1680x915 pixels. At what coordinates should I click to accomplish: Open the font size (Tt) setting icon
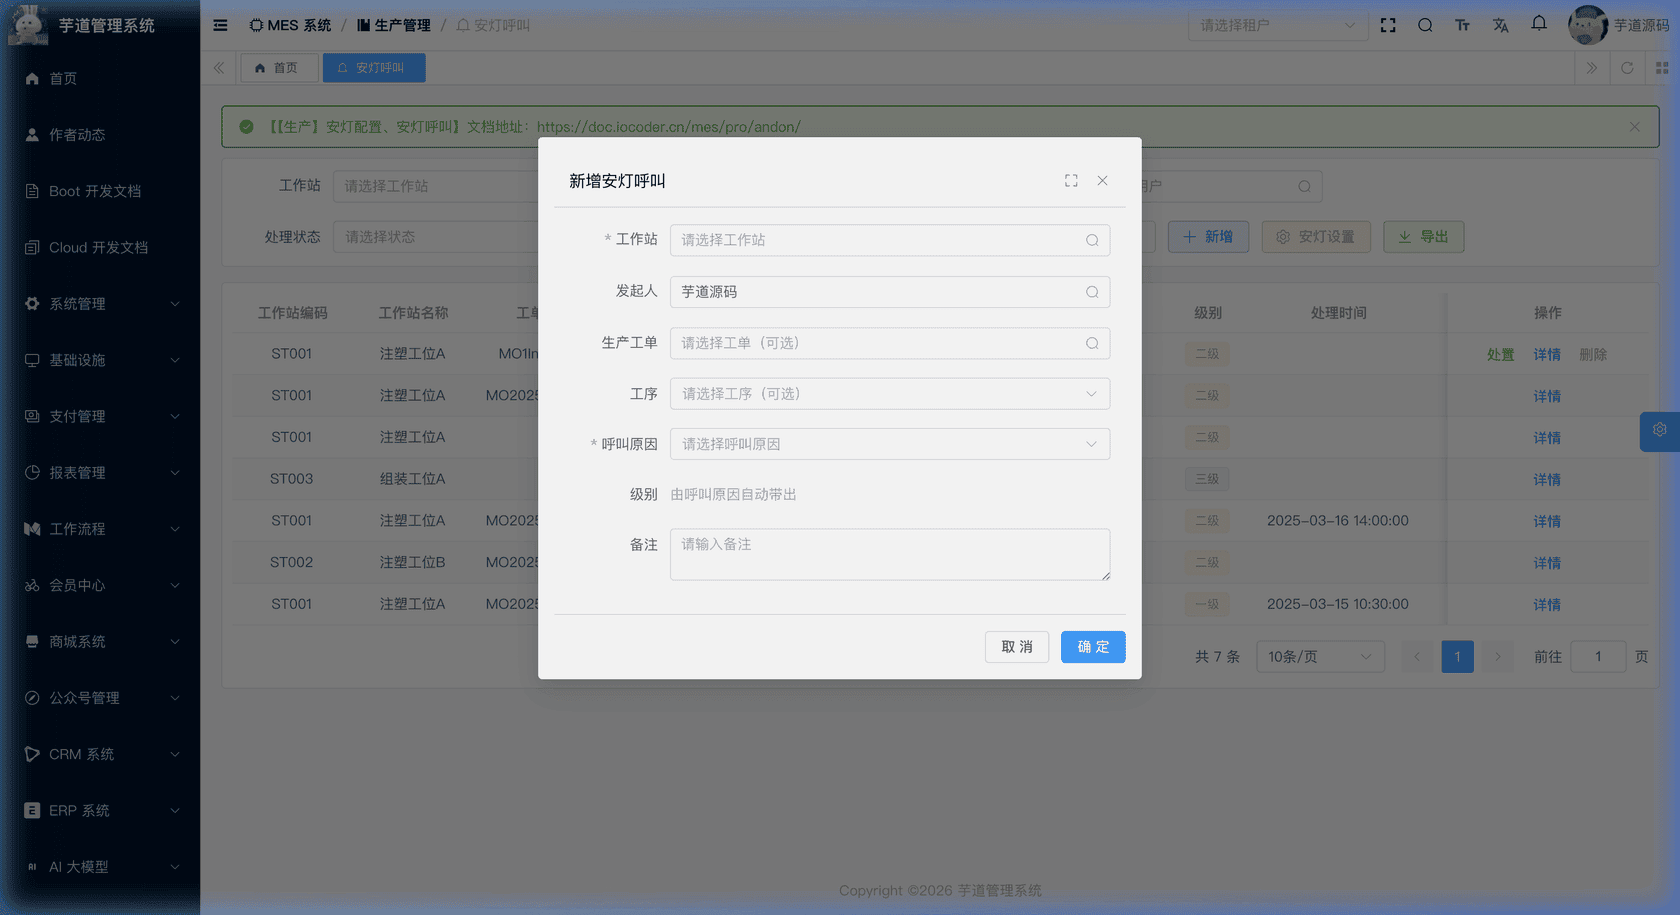click(x=1462, y=25)
